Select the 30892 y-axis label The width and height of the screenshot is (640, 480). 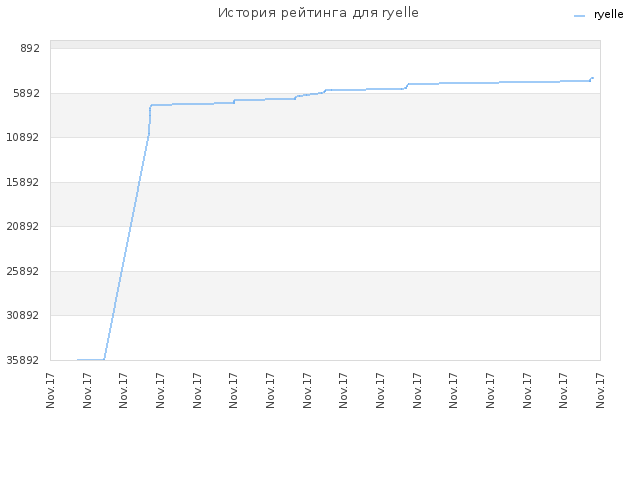click(x=23, y=316)
